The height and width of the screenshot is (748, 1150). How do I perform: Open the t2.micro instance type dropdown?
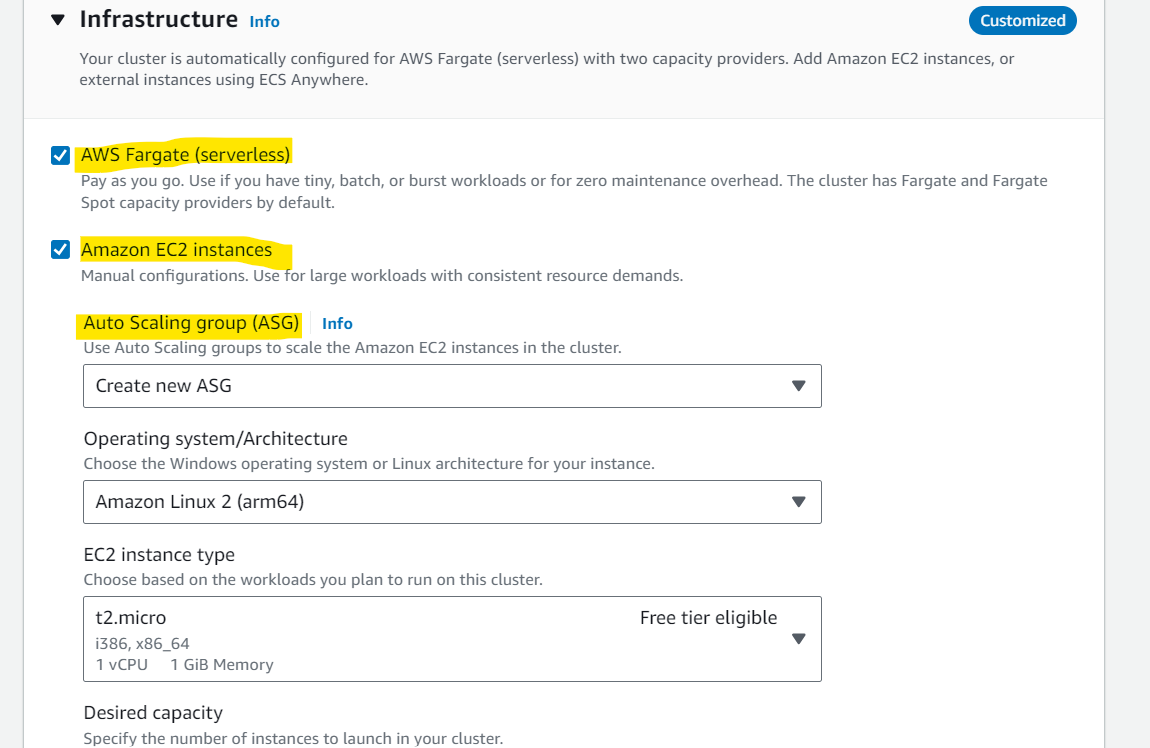click(453, 639)
